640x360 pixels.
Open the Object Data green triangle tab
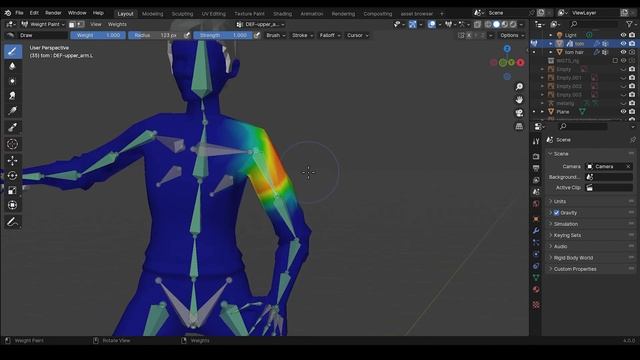tap(536, 278)
